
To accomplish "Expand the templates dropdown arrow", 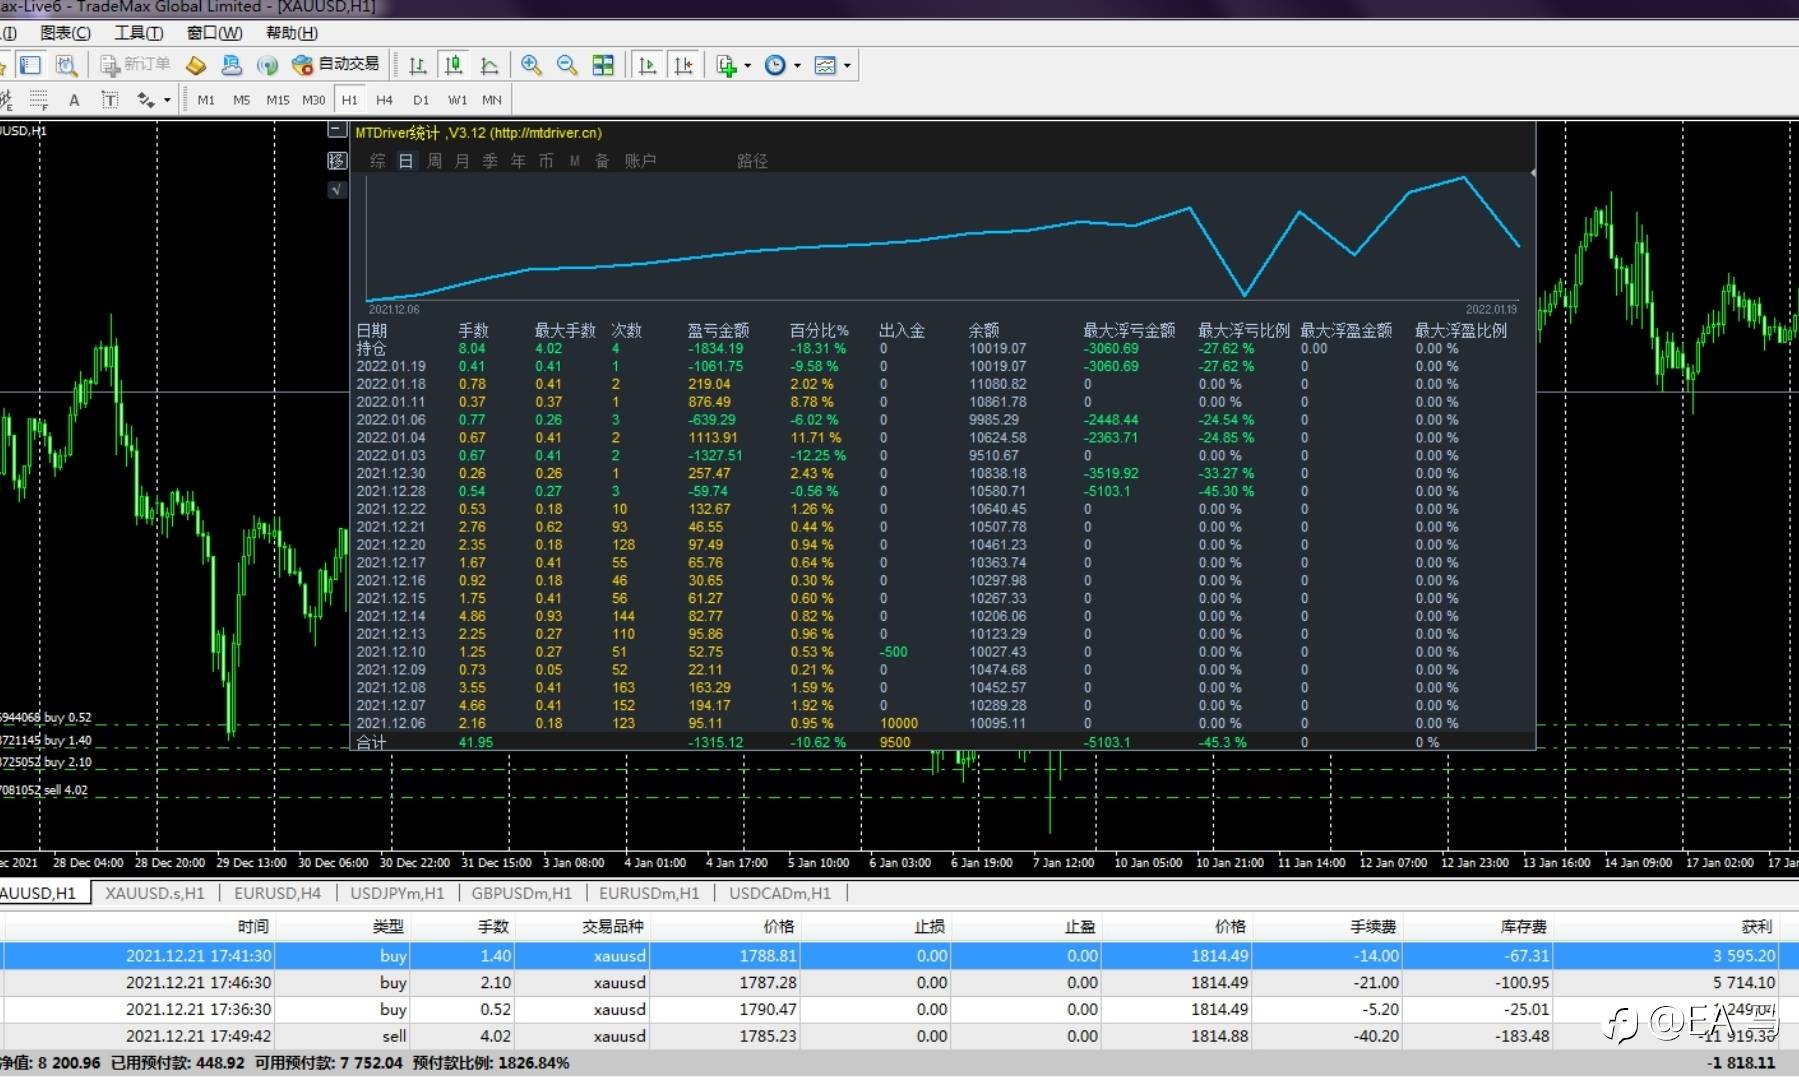I will click(x=847, y=66).
